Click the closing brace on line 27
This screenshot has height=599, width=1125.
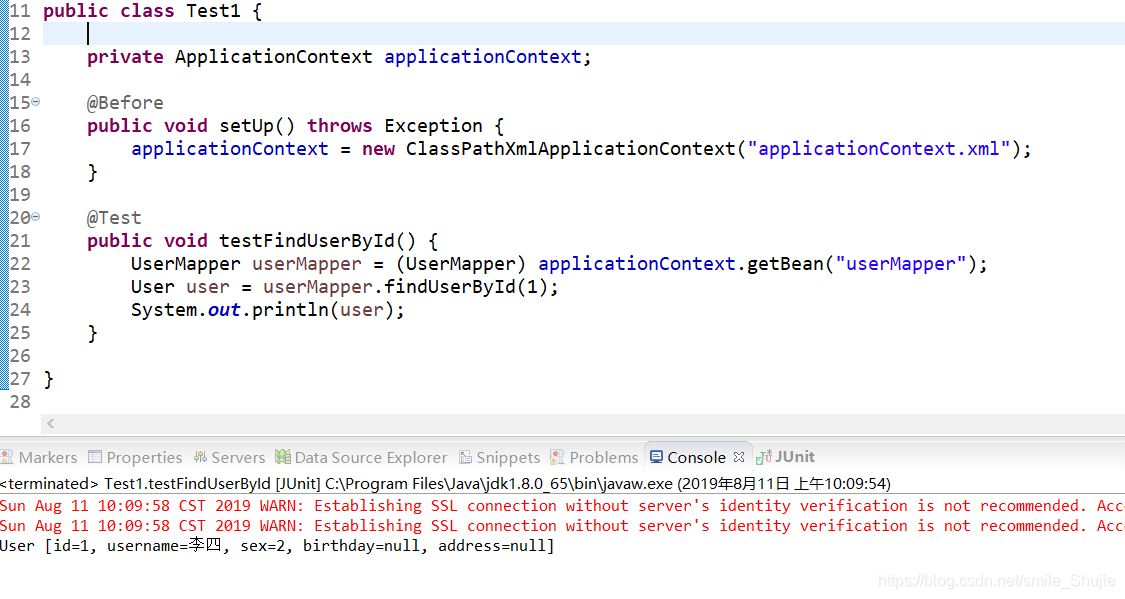[x=48, y=379]
